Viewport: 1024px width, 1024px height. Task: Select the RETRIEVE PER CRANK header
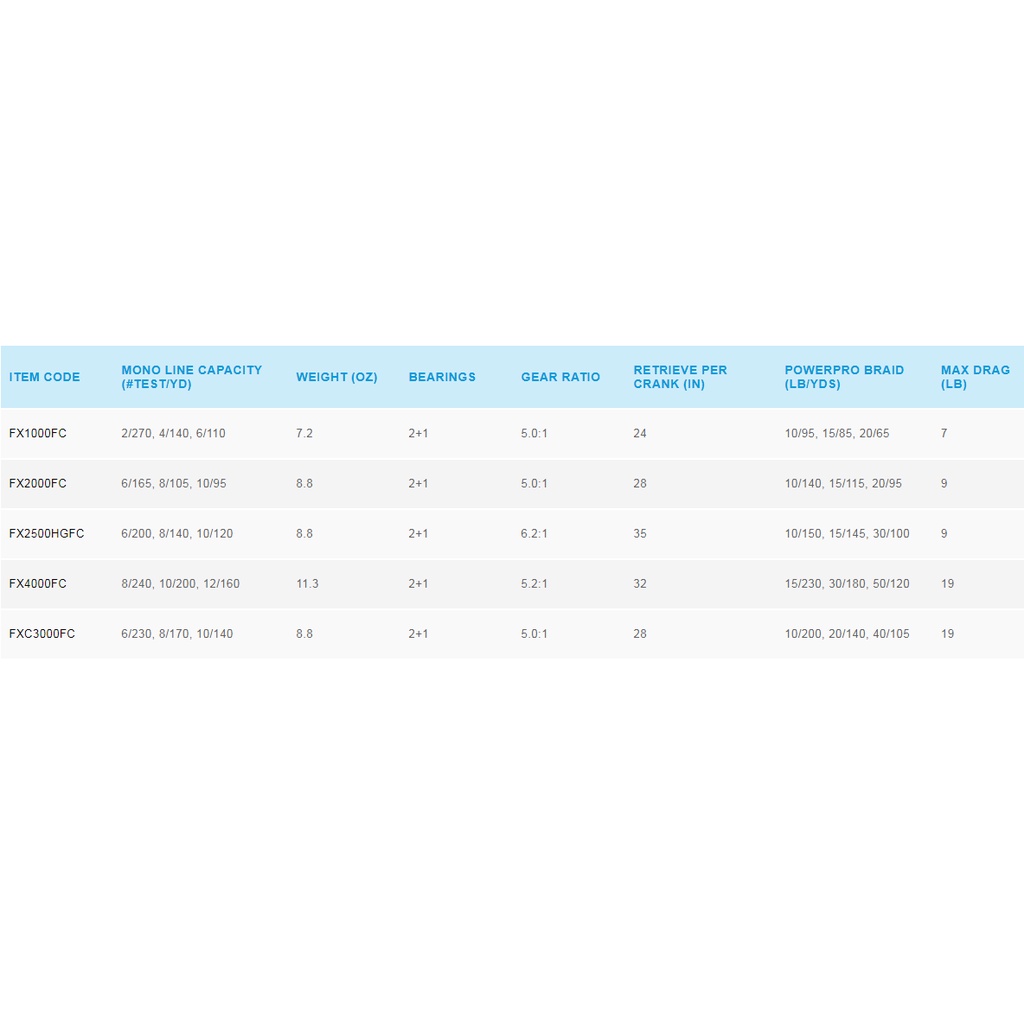[x=680, y=377]
